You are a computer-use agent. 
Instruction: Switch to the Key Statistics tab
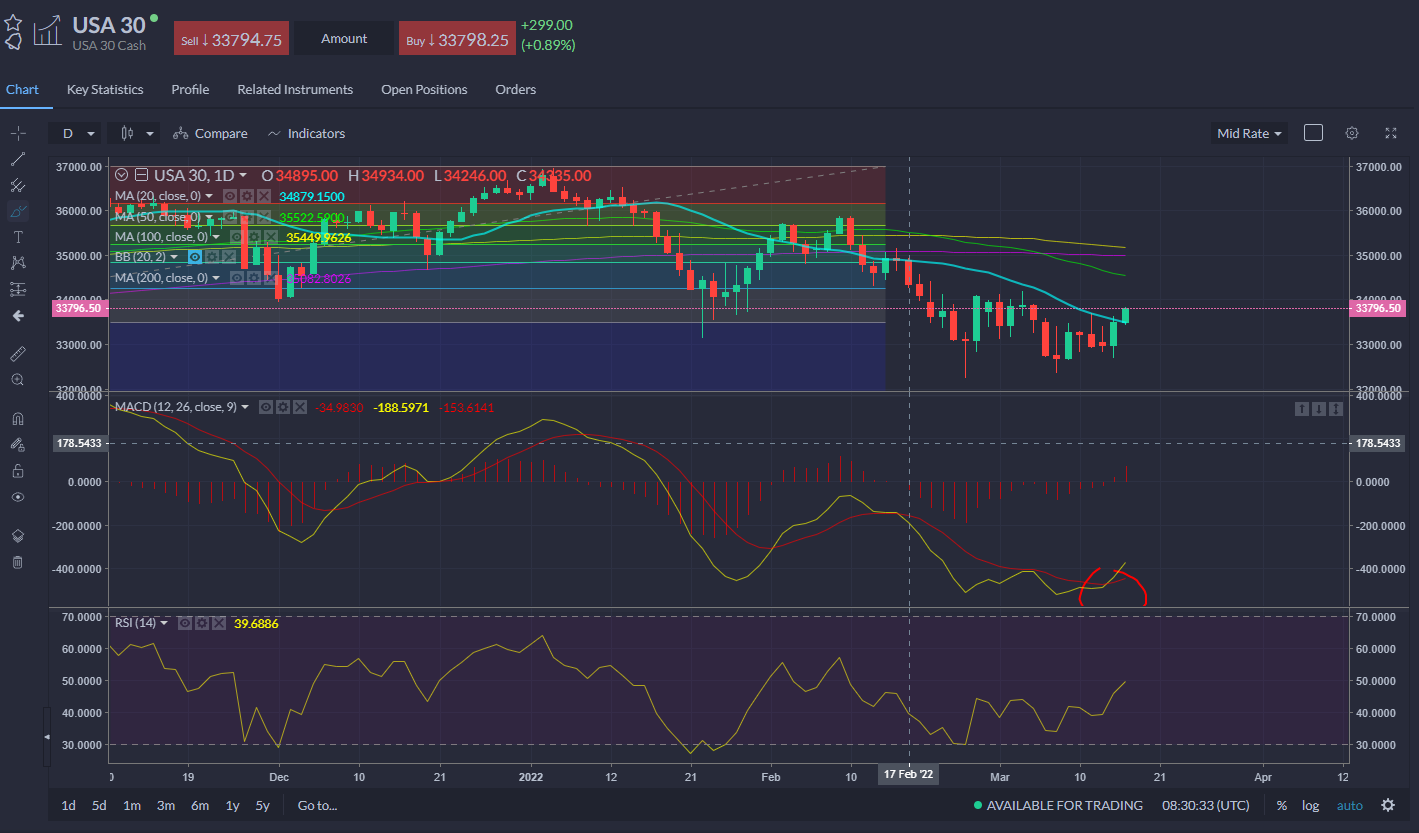click(105, 90)
